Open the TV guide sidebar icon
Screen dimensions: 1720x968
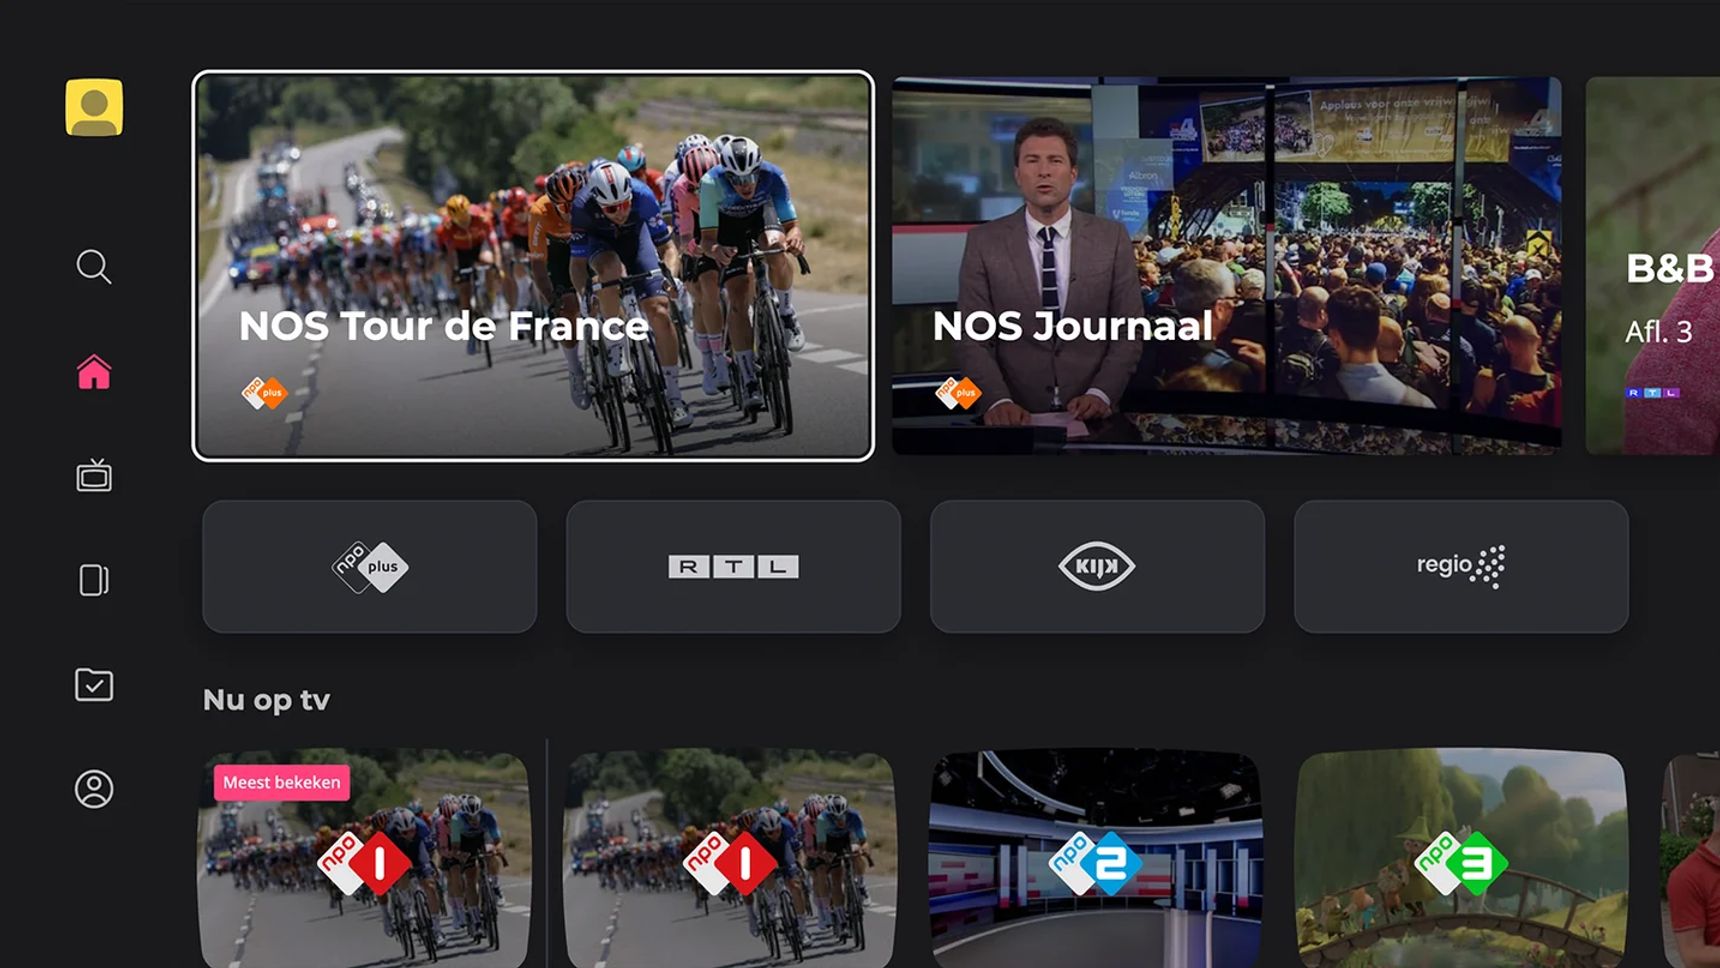click(94, 580)
